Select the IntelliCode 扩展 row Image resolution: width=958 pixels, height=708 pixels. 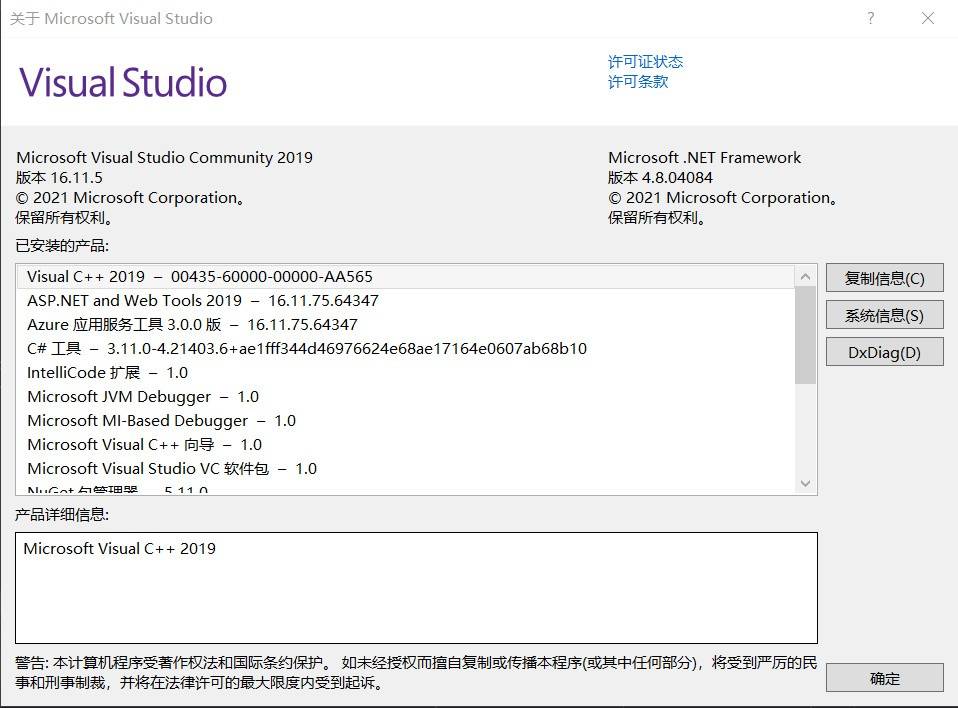(x=406, y=373)
